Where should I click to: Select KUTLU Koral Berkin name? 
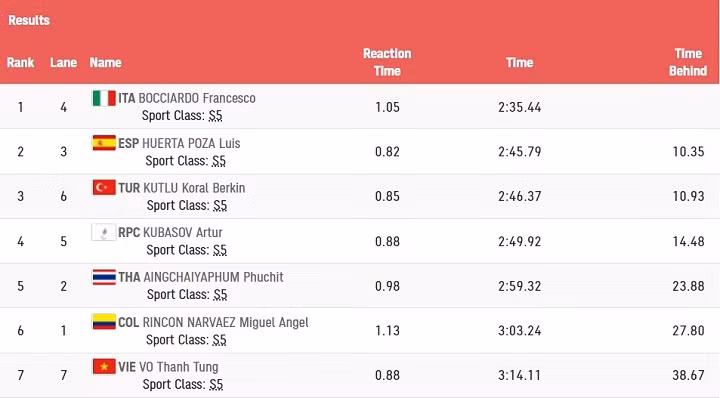pyautogui.click(x=194, y=188)
